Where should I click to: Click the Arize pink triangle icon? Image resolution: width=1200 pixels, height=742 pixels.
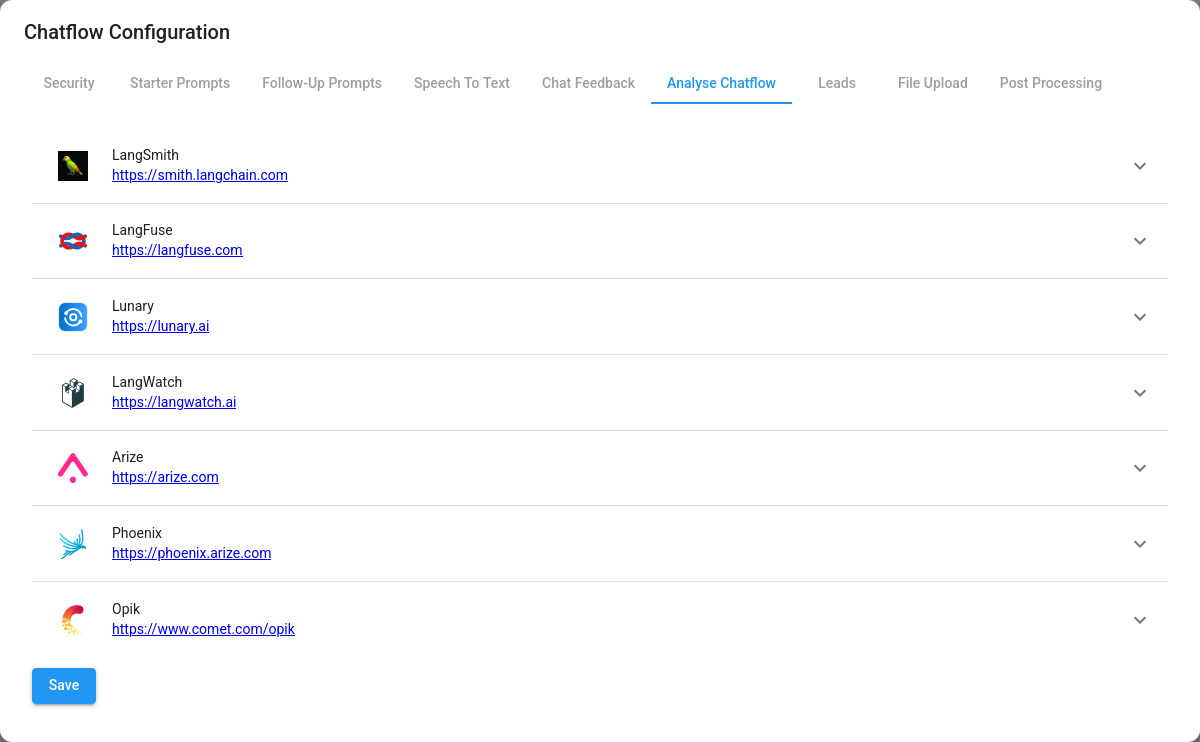click(x=72, y=467)
